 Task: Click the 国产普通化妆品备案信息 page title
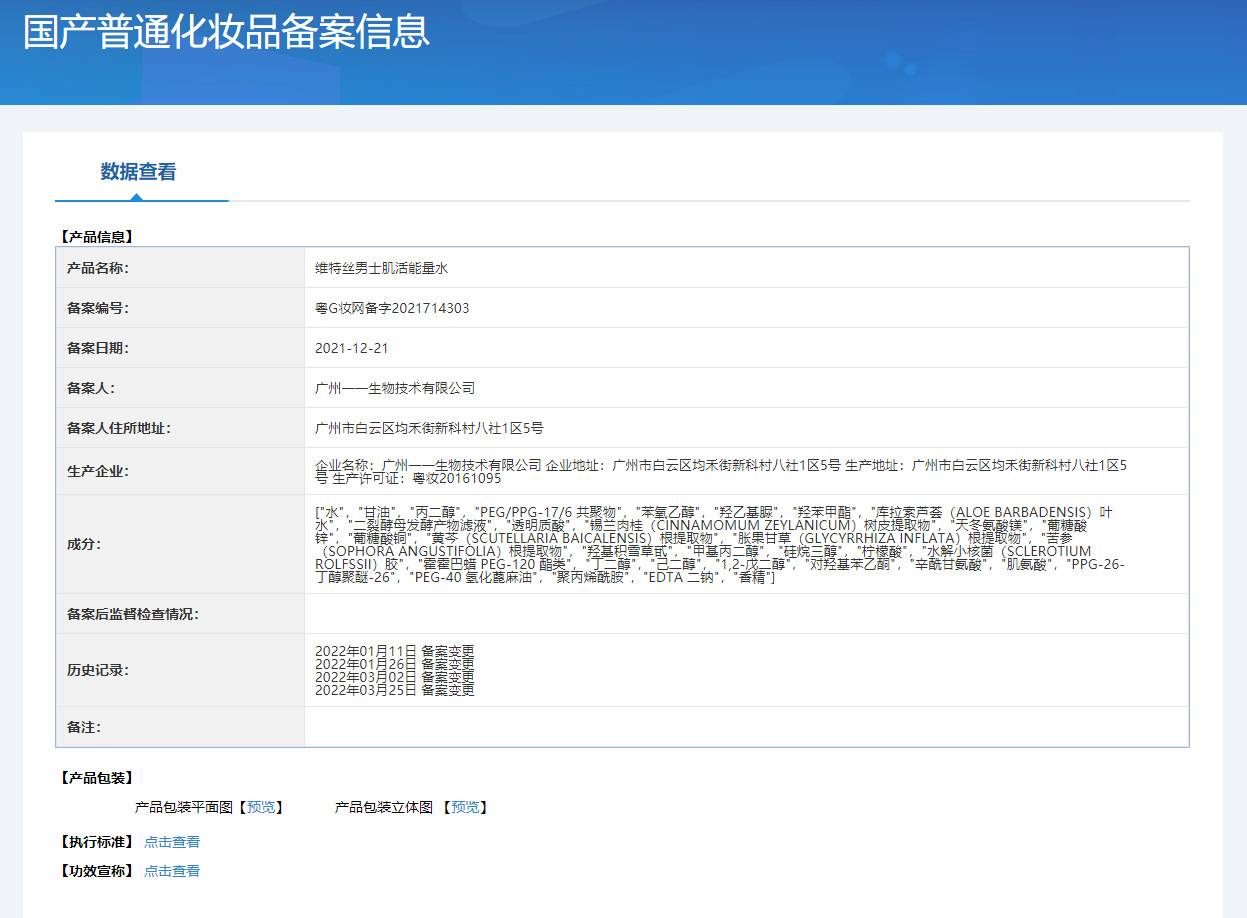point(227,31)
